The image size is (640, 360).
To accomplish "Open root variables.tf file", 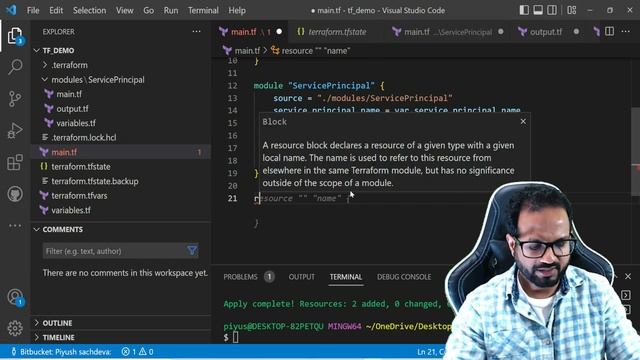I will 70,210.
